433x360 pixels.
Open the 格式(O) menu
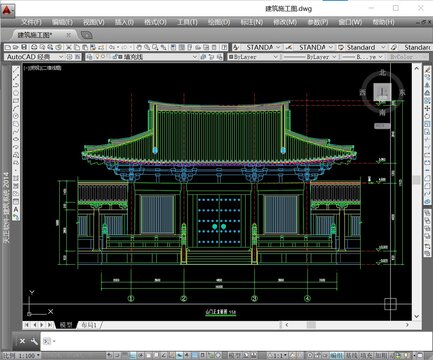click(155, 22)
